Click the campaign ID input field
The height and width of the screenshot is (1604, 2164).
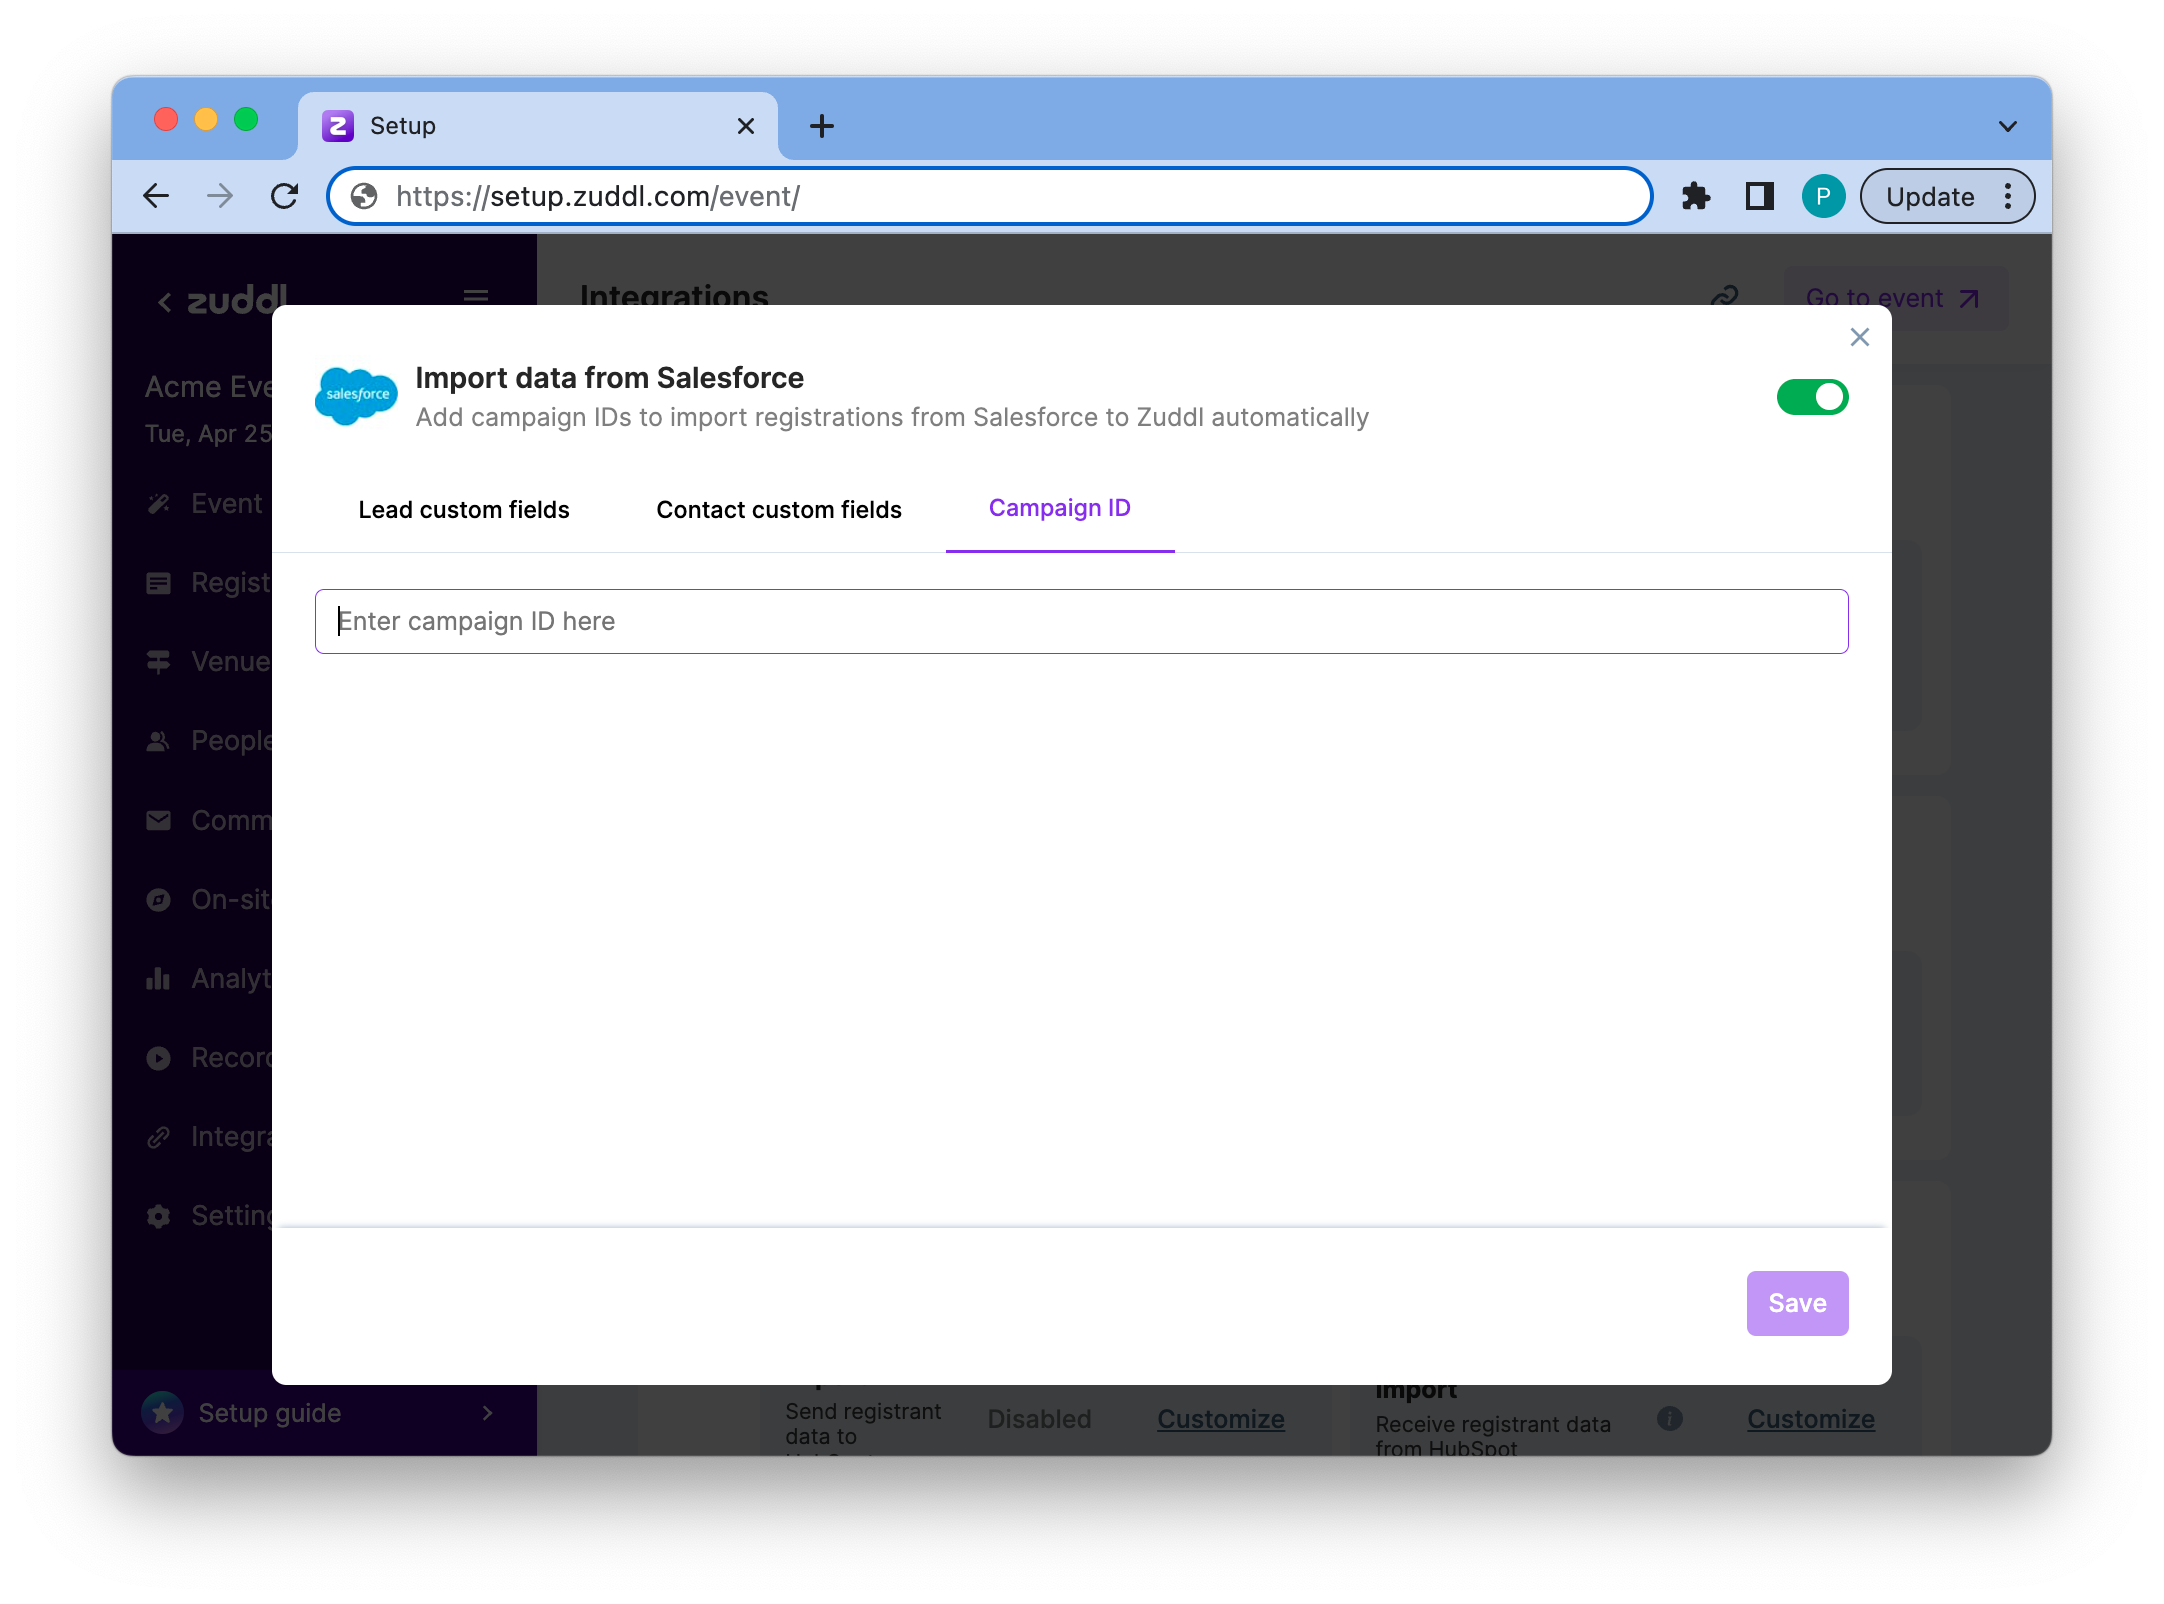(1080, 621)
